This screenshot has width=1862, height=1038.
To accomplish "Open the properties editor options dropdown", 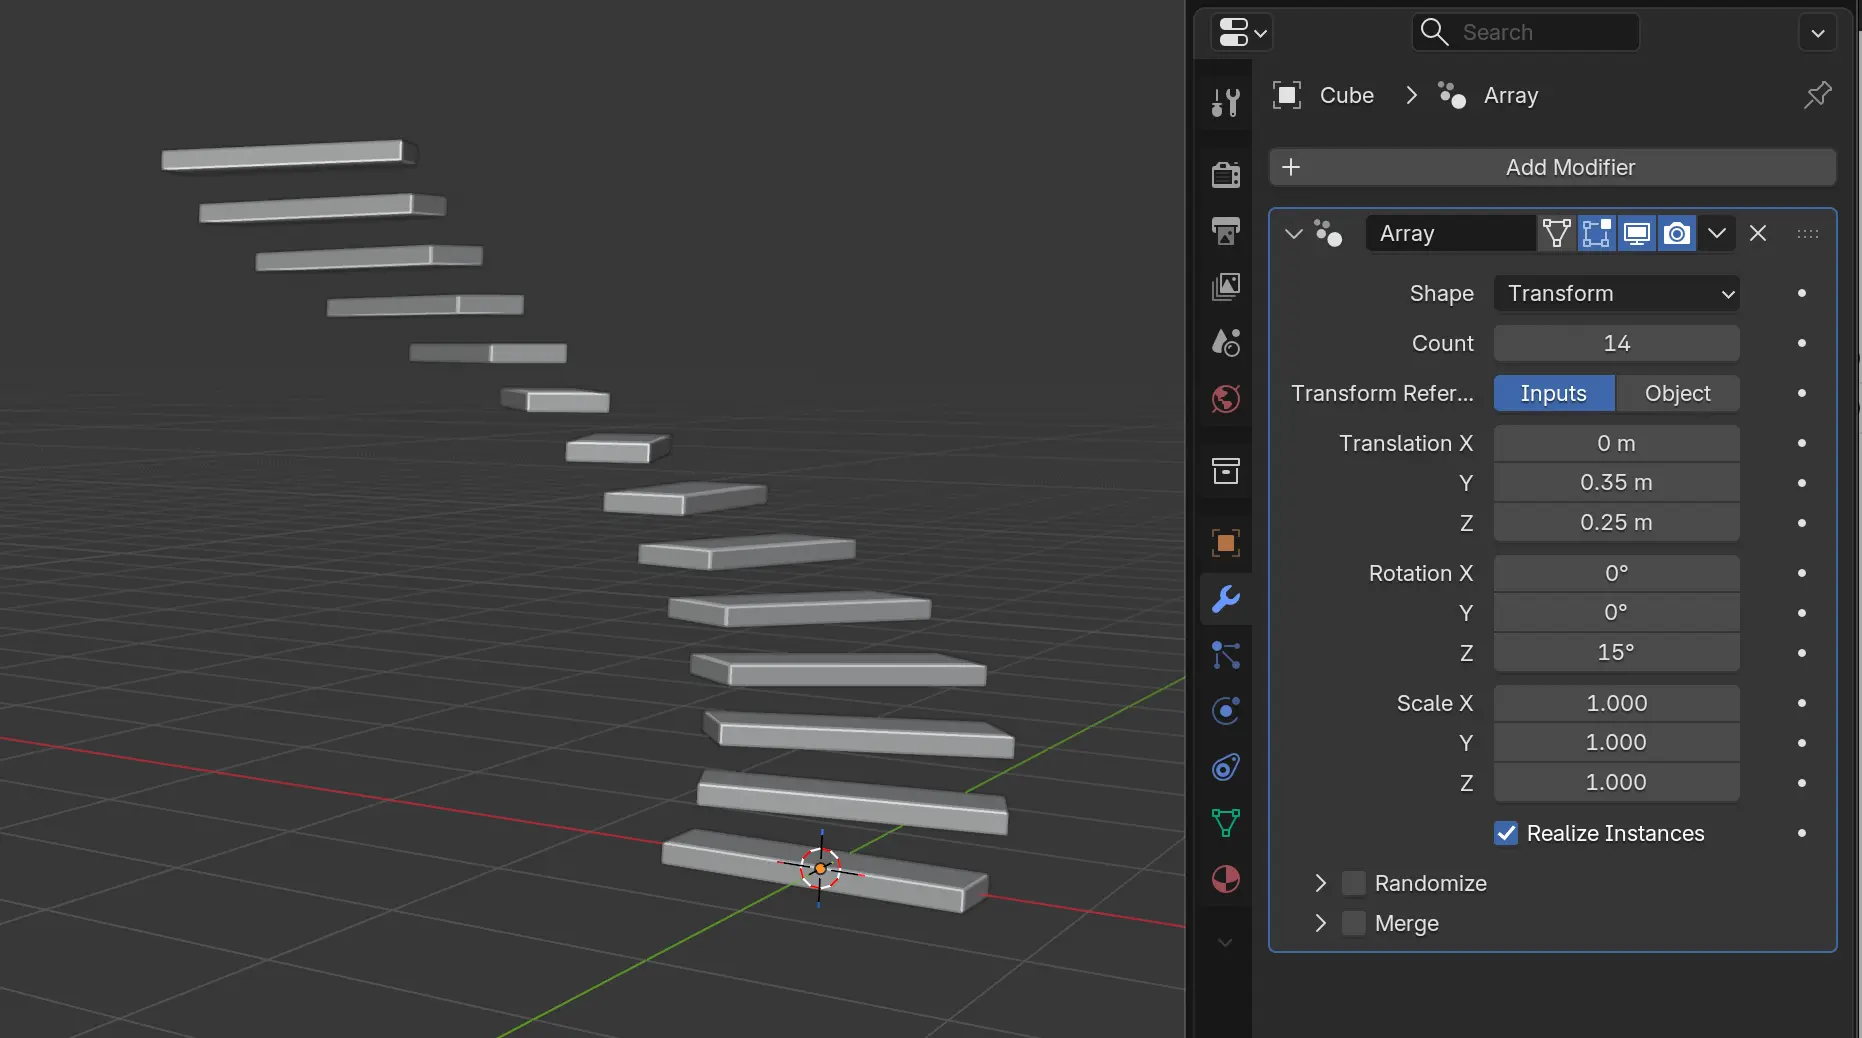I will (x=1818, y=32).
